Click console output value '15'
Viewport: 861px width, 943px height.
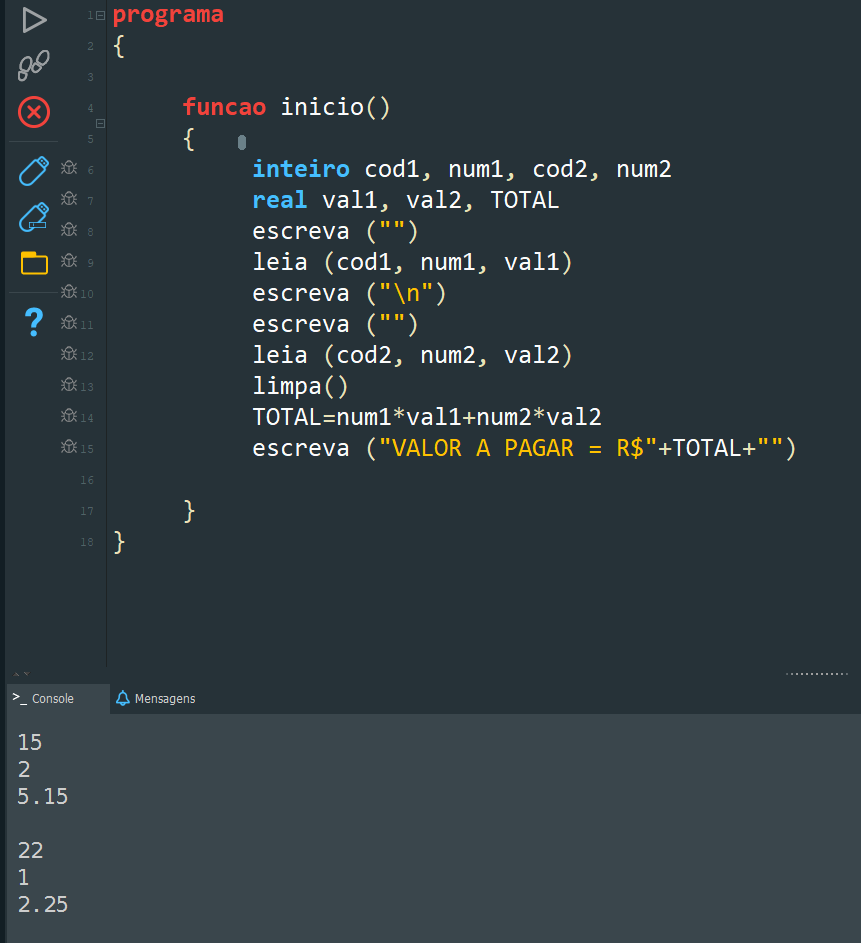pos(30,743)
